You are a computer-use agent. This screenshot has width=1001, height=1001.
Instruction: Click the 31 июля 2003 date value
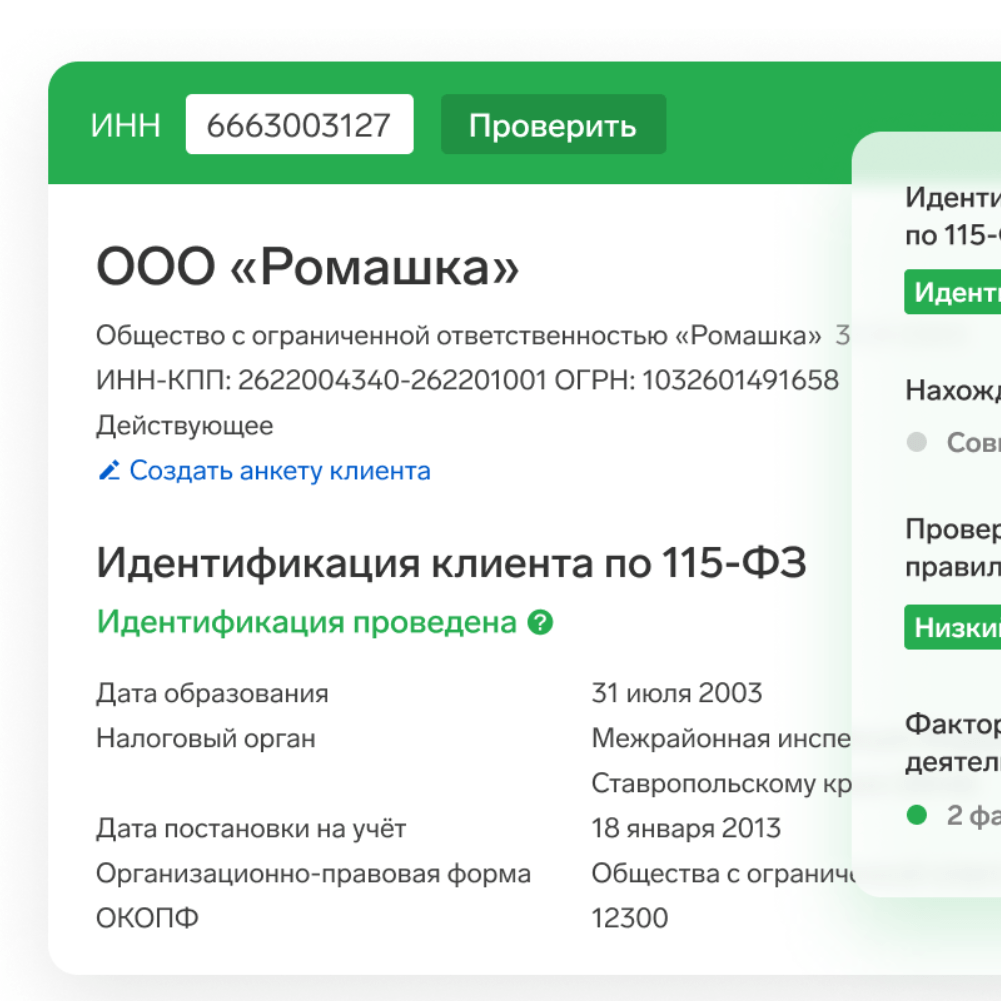[x=677, y=693]
